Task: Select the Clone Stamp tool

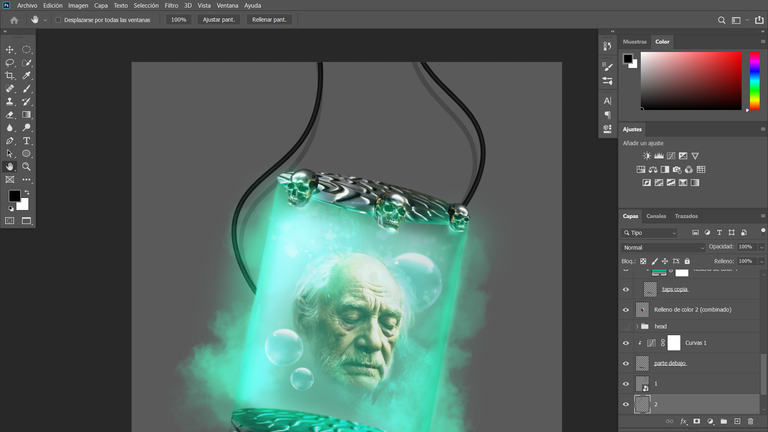Action: pos(10,101)
